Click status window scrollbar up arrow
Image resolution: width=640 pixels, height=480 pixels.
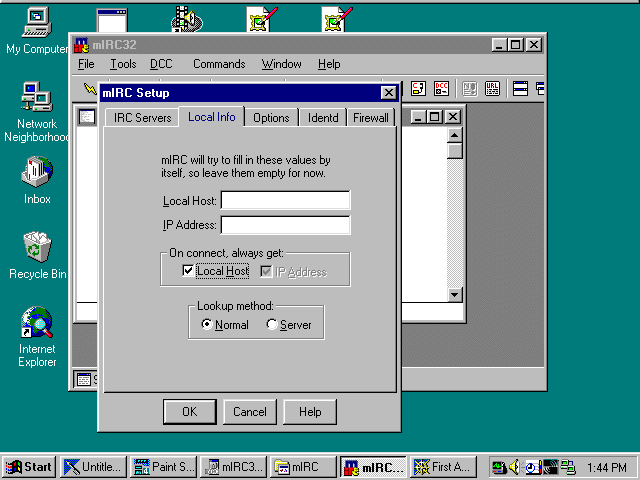pos(455,135)
